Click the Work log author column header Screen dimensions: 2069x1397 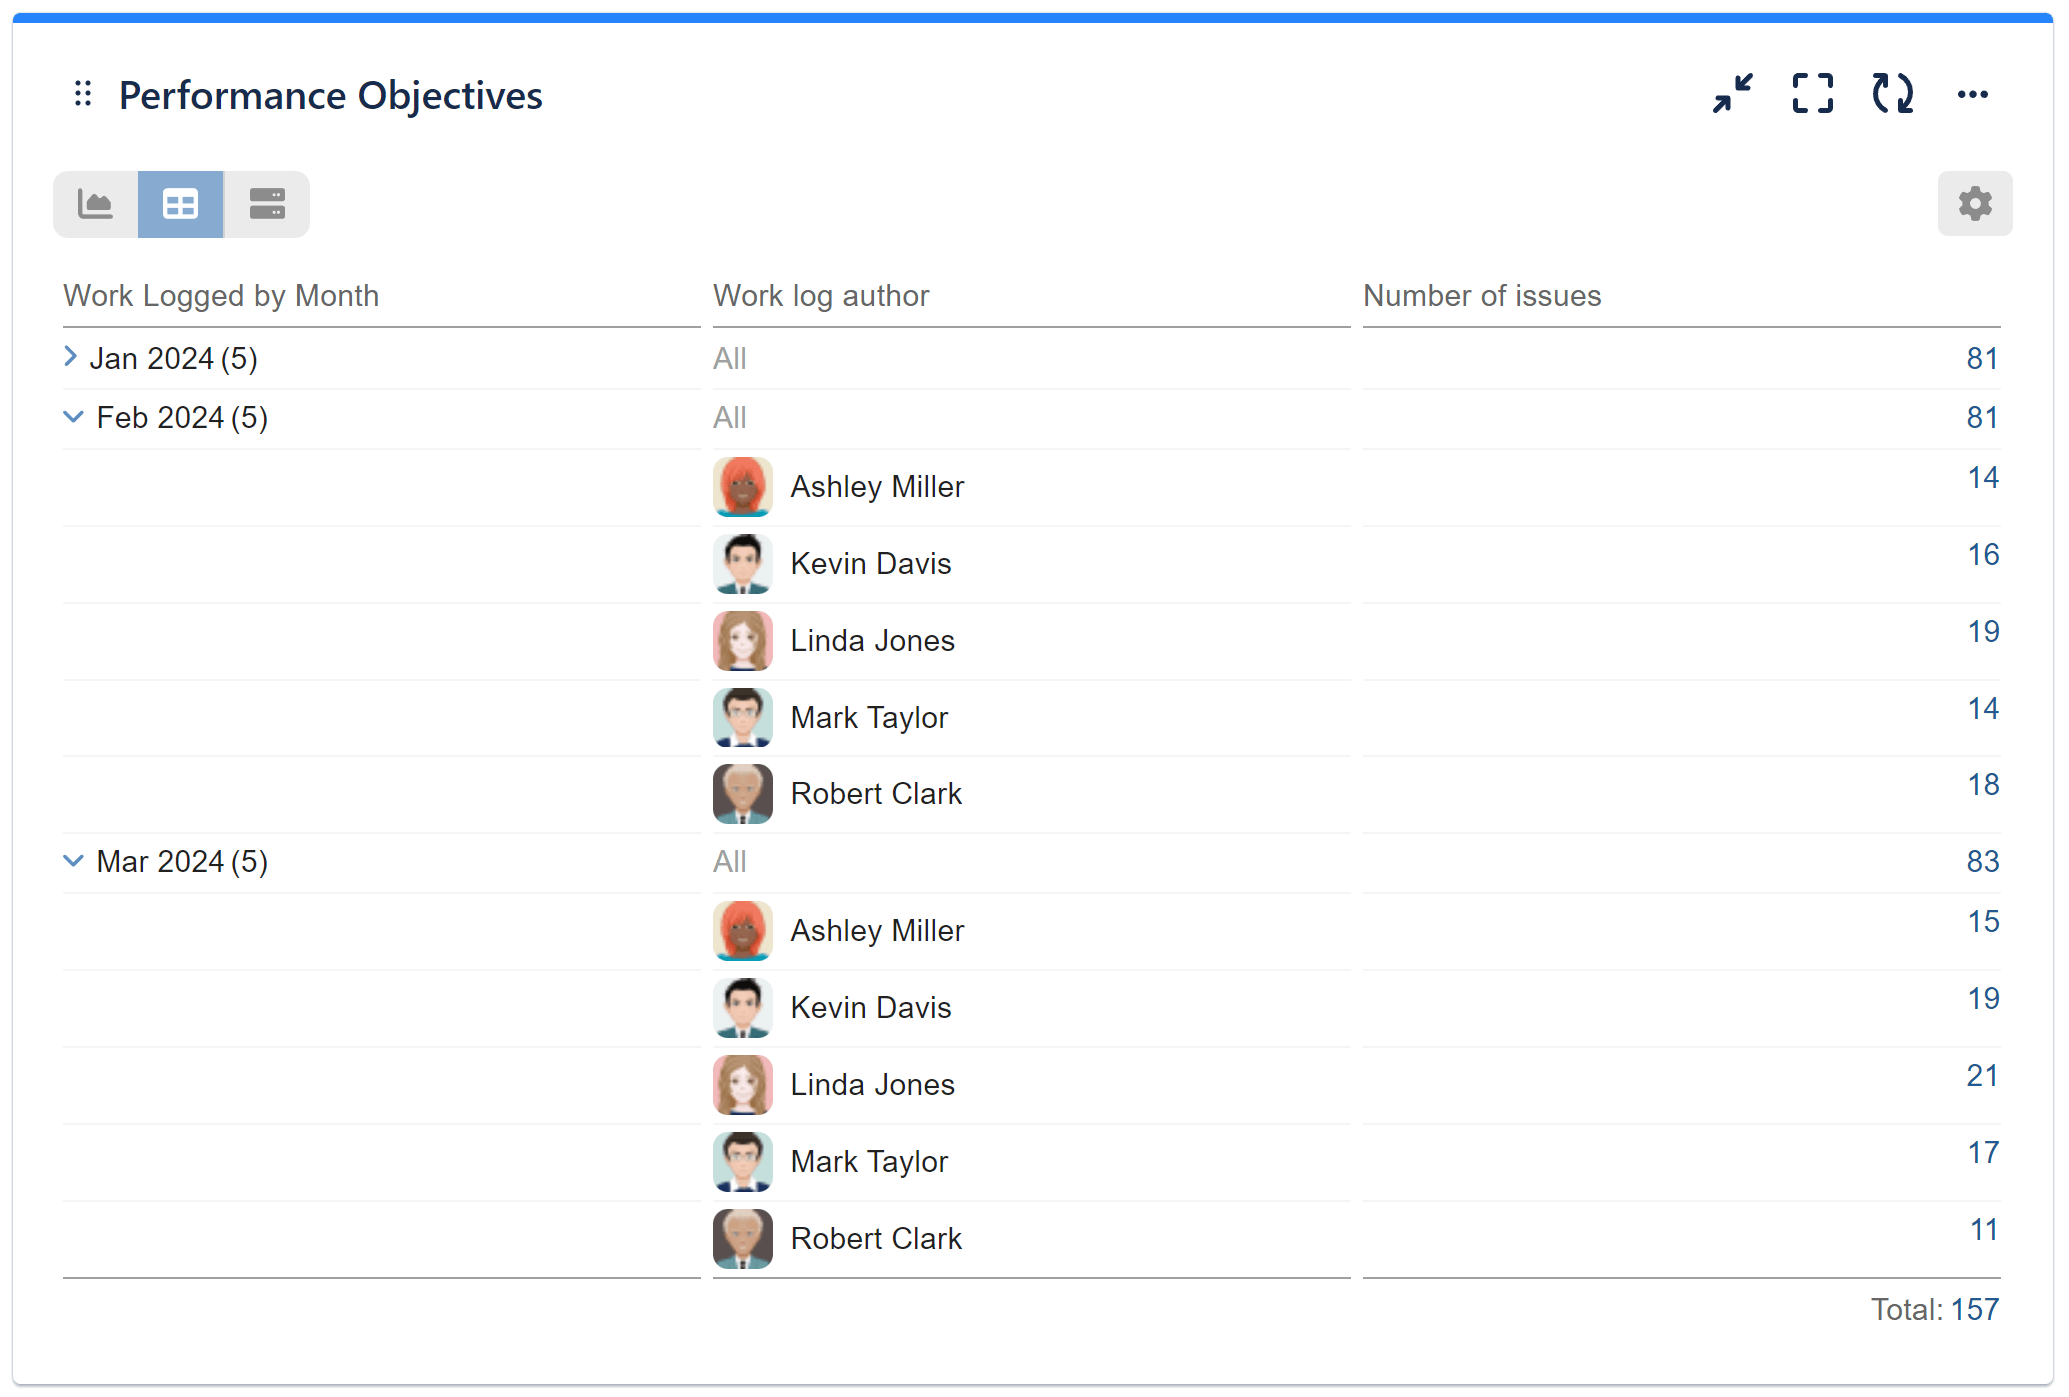pos(821,295)
